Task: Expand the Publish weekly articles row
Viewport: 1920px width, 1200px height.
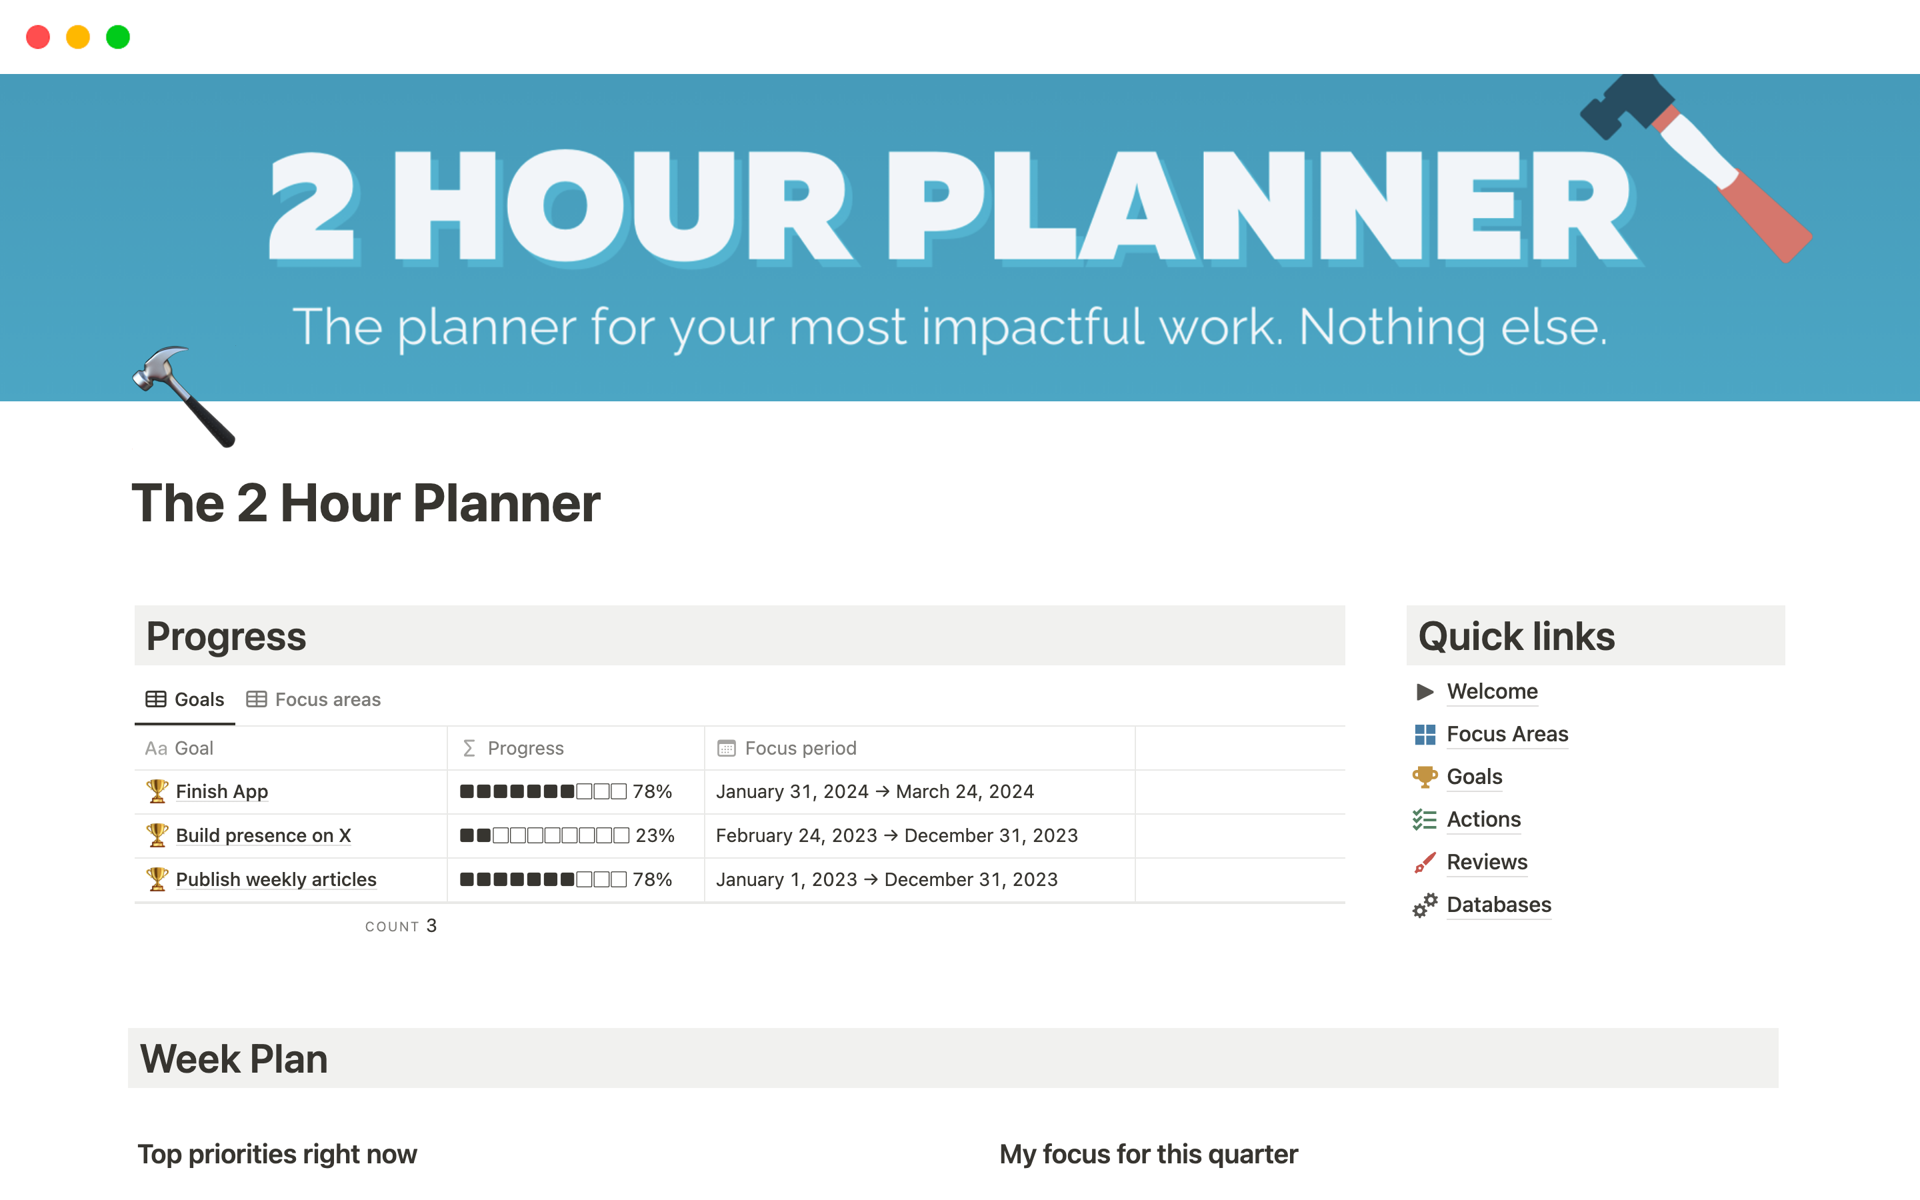Action: point(272,878)
